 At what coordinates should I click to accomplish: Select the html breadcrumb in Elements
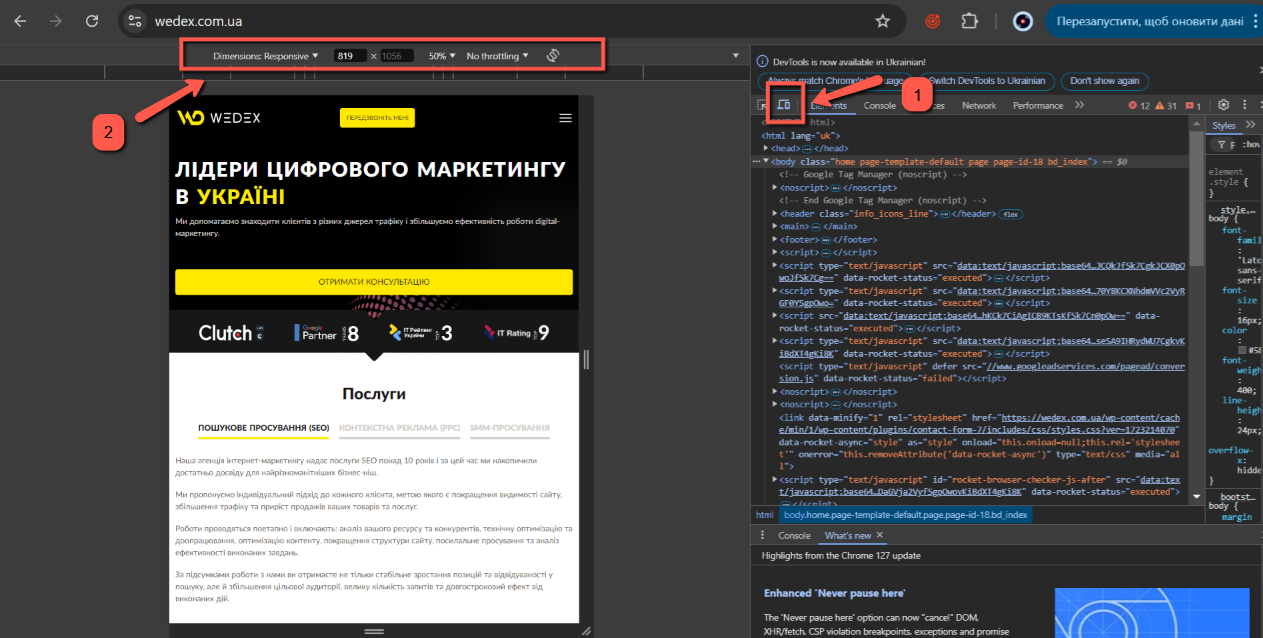click(764, 515)
